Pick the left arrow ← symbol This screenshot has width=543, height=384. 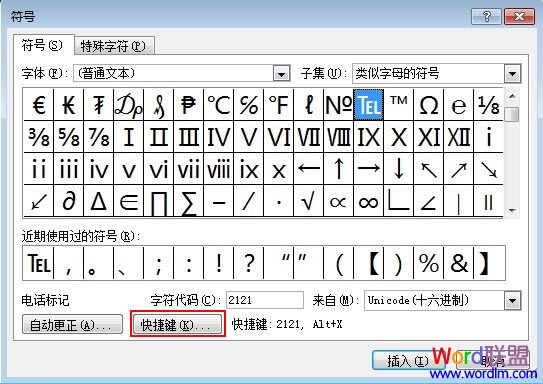(309, 169)
